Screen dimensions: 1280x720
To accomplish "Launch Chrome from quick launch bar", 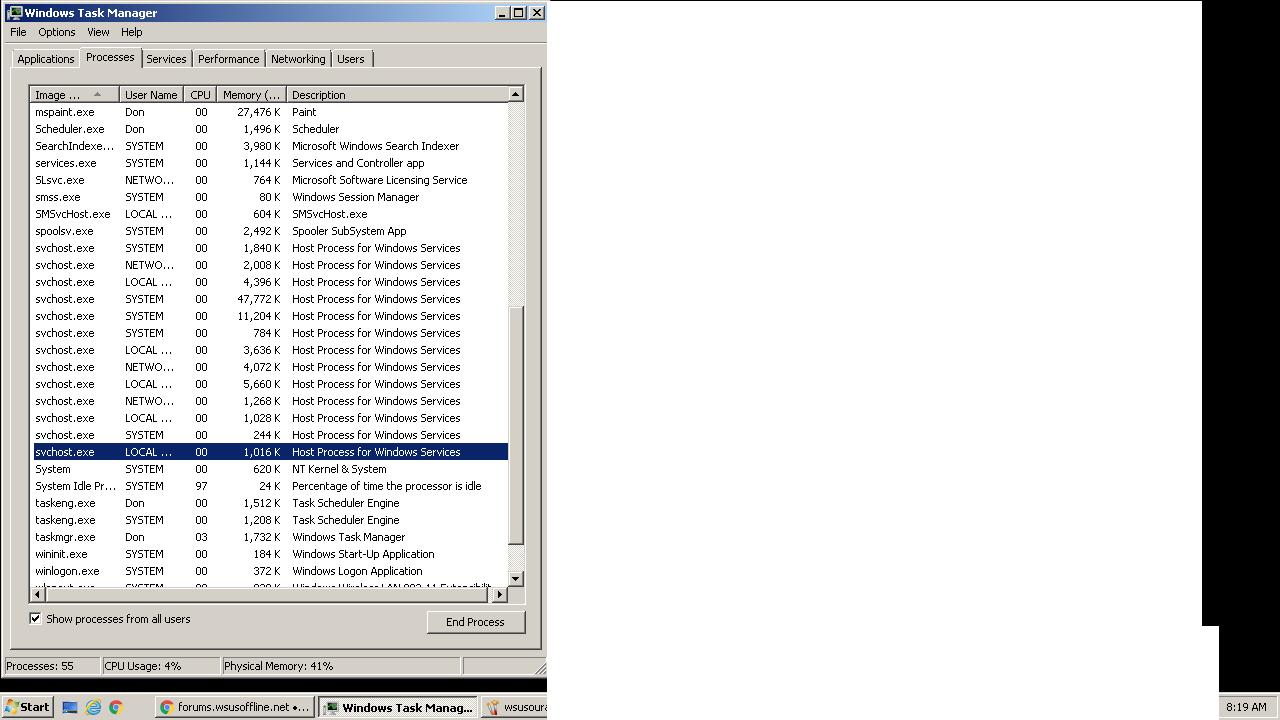I will [116, 707].
